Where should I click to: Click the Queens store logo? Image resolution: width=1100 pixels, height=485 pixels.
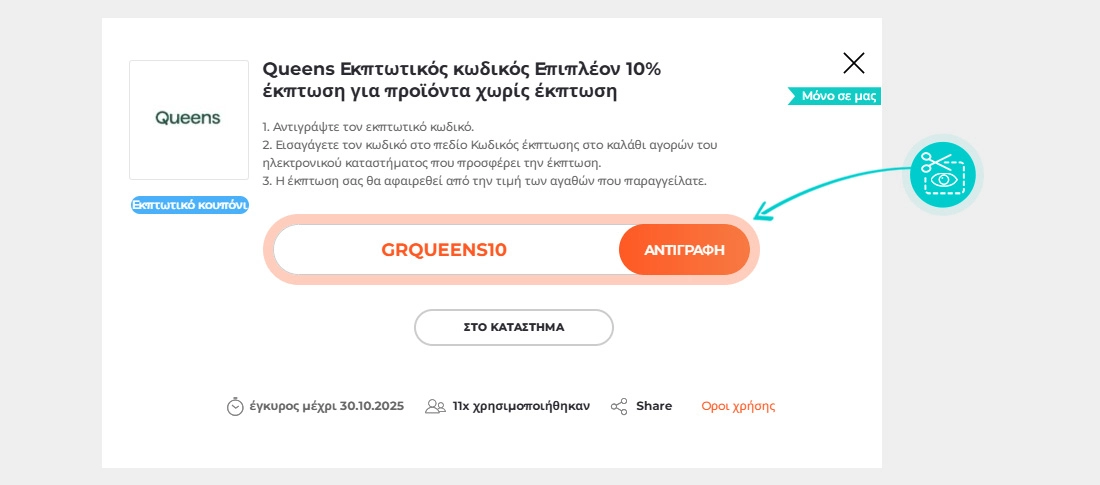188,119
